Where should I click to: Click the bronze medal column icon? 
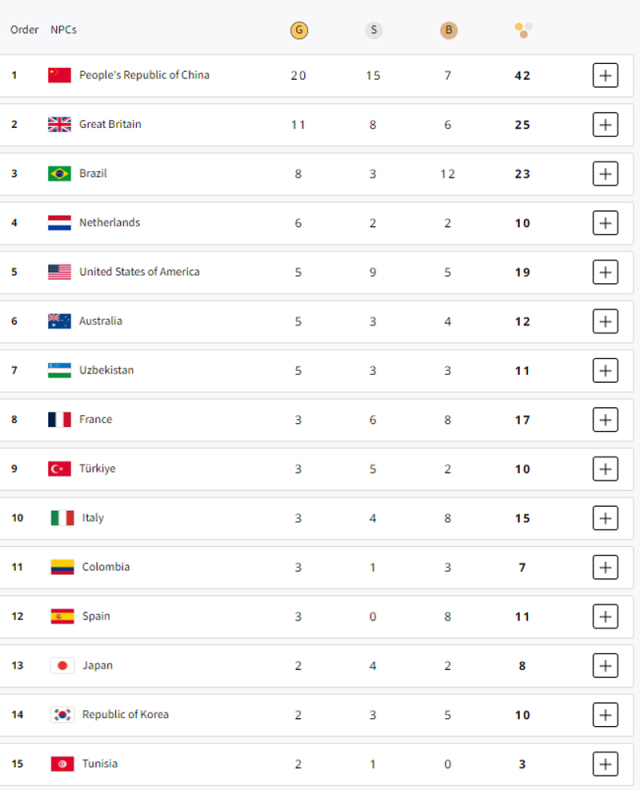pos(449,30)
